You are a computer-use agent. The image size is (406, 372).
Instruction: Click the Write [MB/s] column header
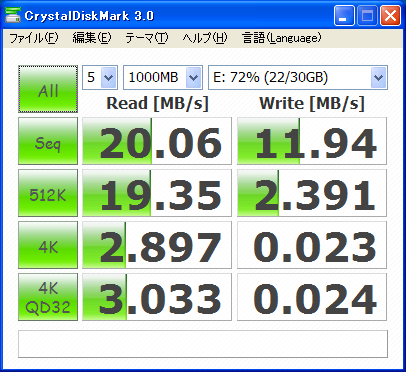pos(312,104)
